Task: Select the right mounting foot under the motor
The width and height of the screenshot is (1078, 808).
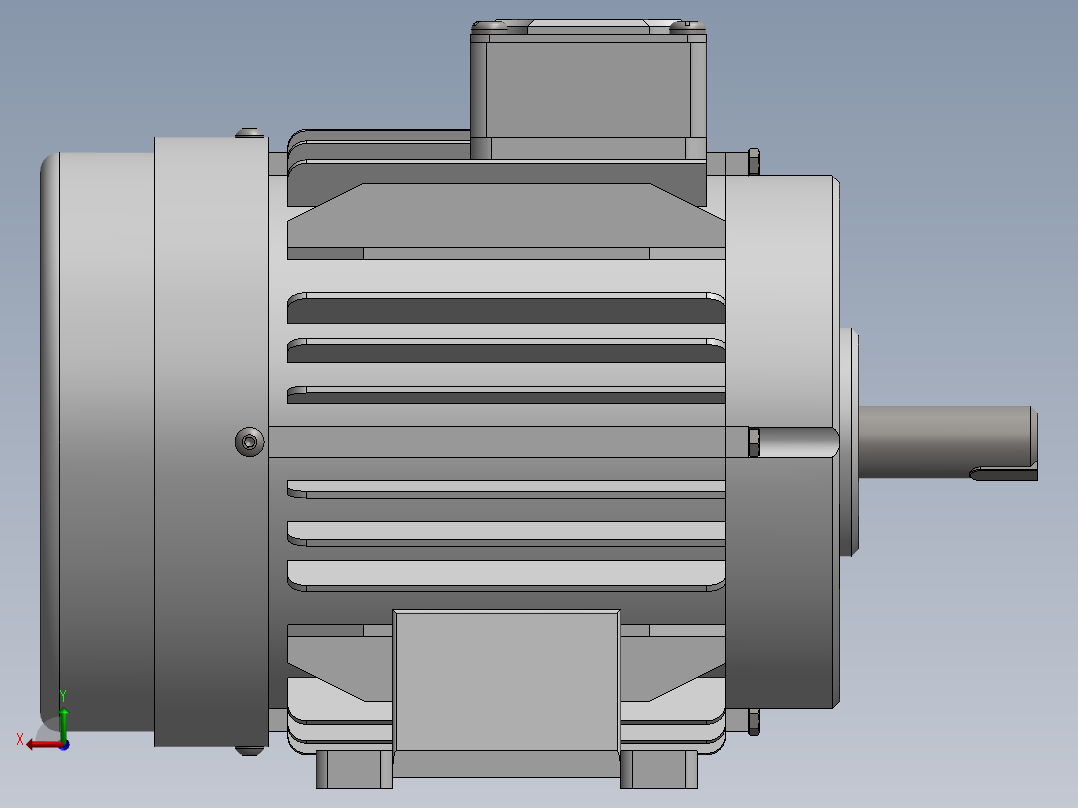Action: point(659,769)
